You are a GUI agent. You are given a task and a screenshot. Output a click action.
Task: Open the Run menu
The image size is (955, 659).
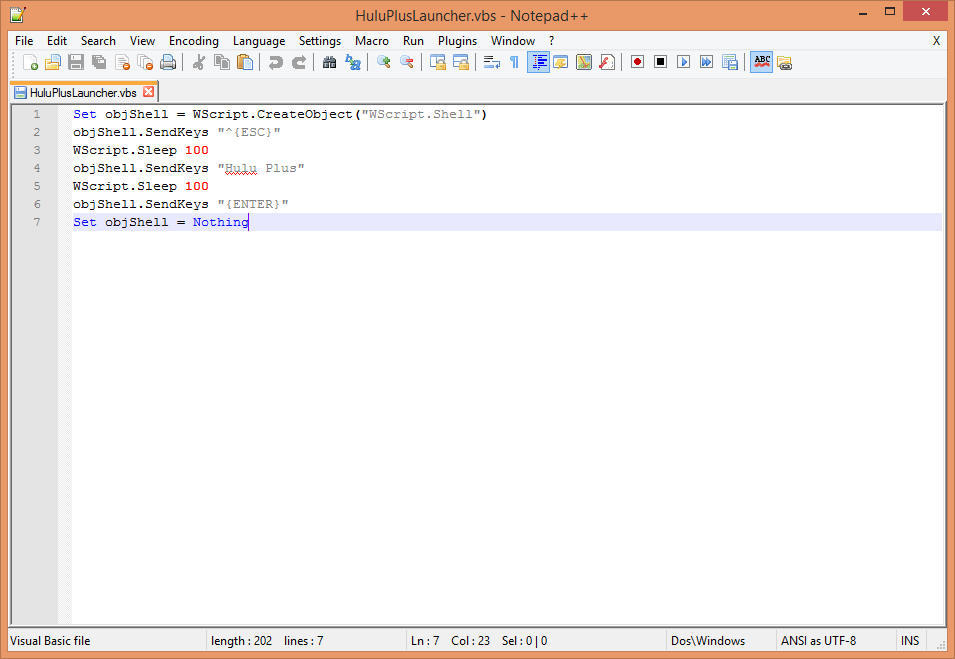pyautogui.click(x=413, y=41)
